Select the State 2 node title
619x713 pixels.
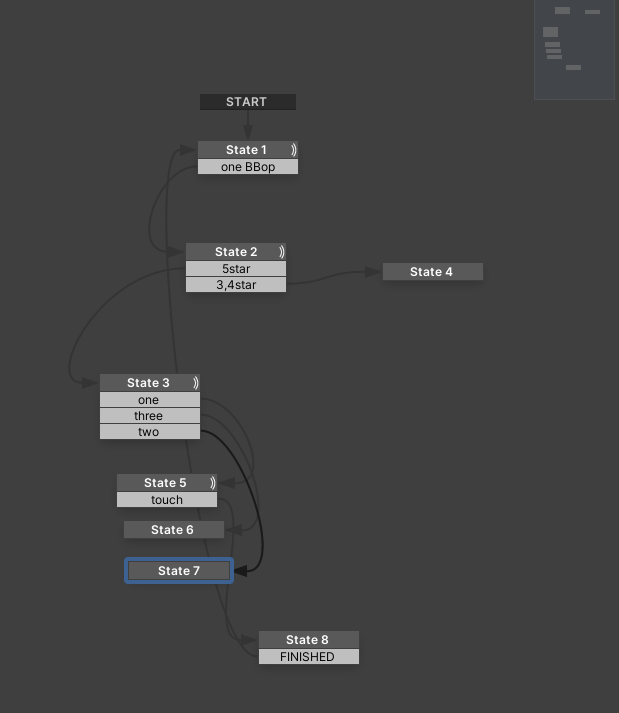(232, 252)
